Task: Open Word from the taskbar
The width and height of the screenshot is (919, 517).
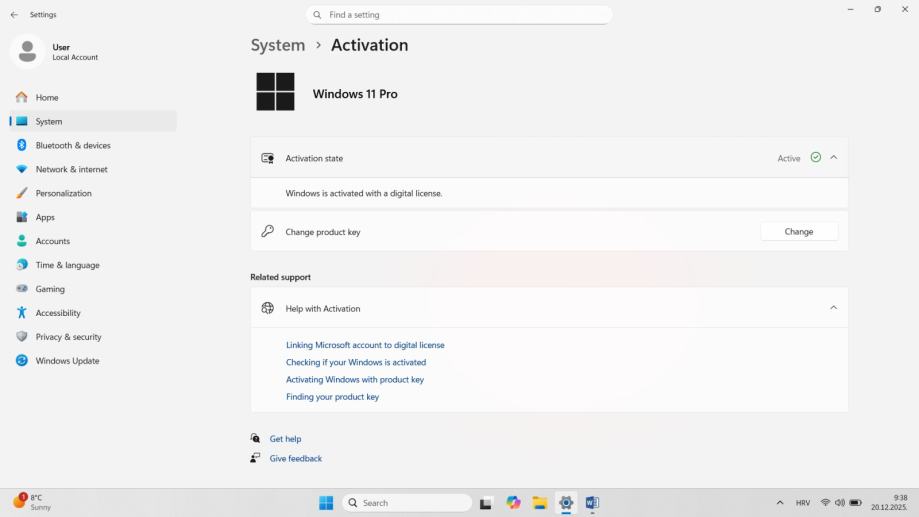Action: 592,503
